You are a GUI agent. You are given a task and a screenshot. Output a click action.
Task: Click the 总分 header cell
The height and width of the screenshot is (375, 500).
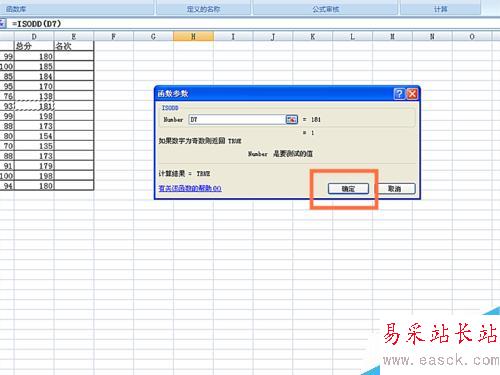point(34,46)
